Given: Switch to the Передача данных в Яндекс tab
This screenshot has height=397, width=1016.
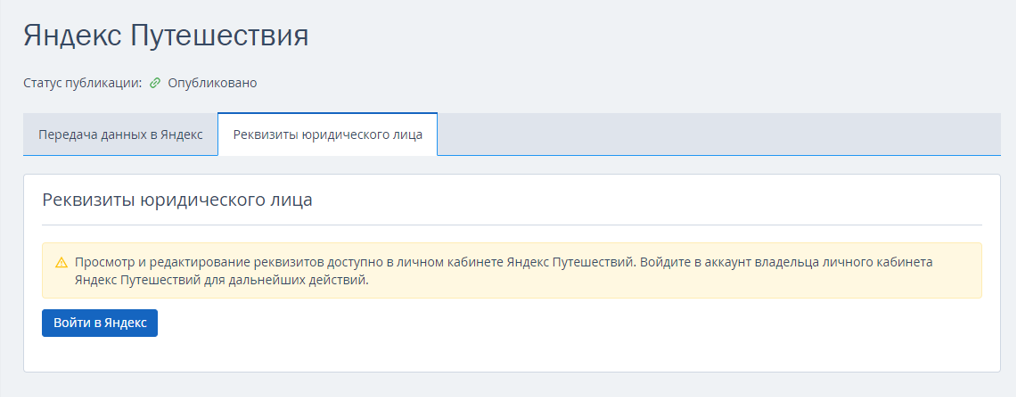Looking at the screenshot, I should pos(121,135).
